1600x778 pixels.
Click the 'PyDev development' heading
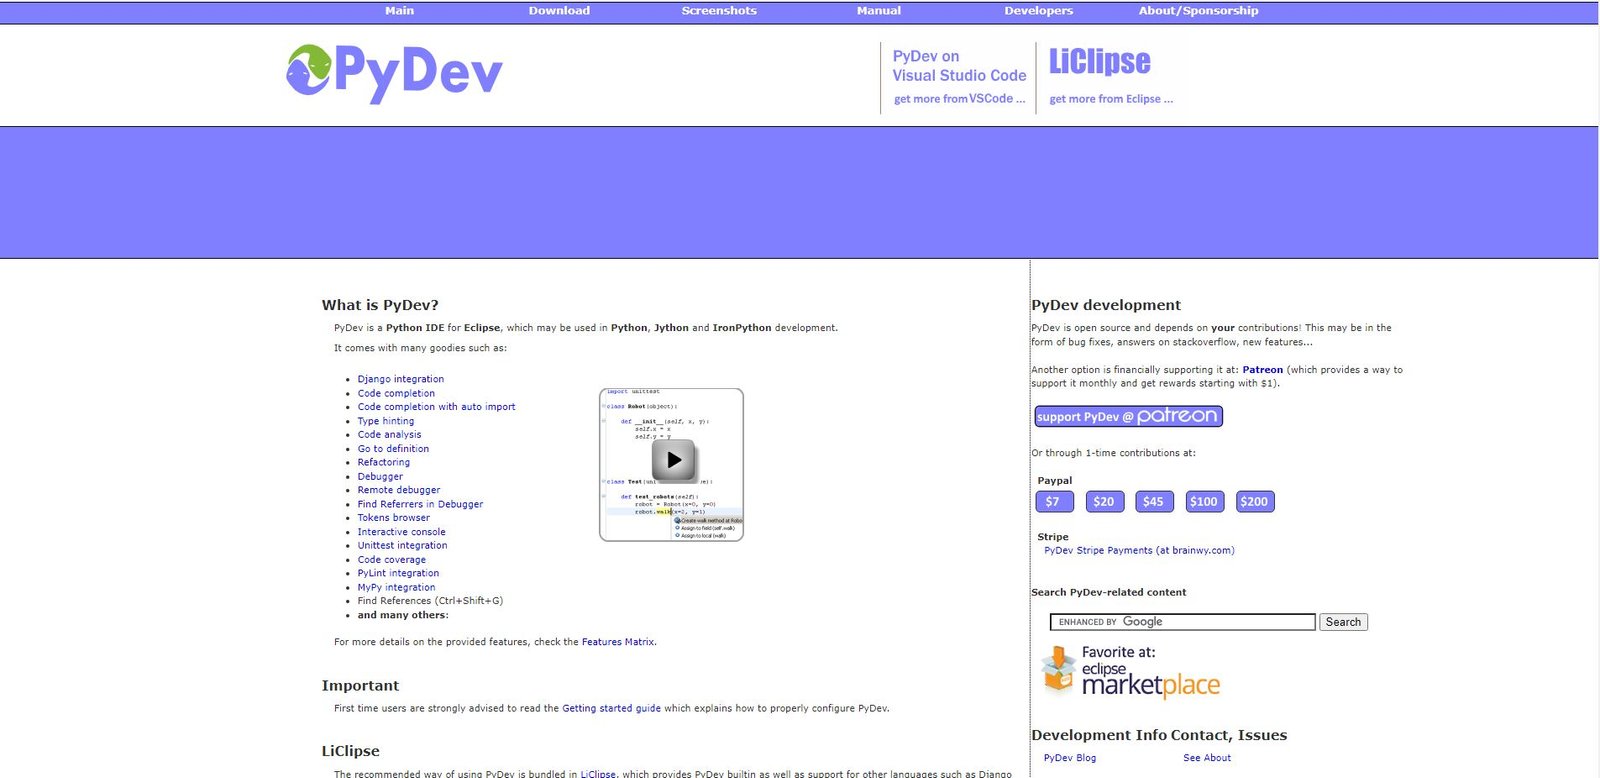pos(1106,305)
